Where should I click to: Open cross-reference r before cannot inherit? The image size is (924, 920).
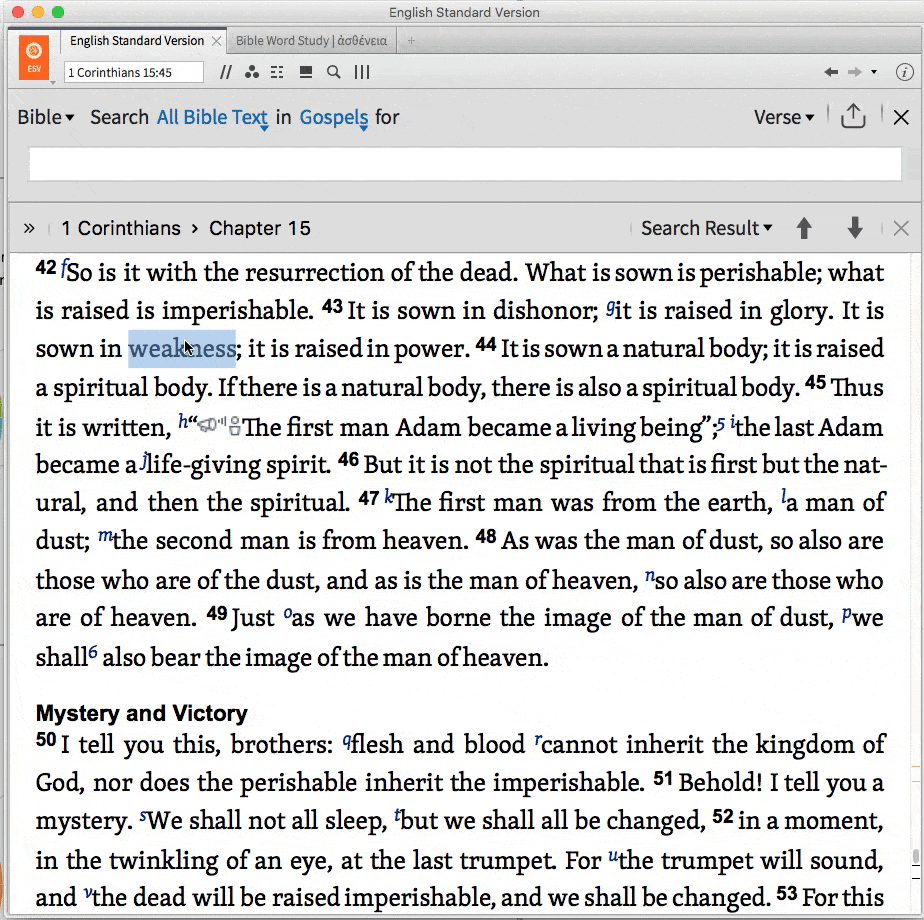click(537, 739)
